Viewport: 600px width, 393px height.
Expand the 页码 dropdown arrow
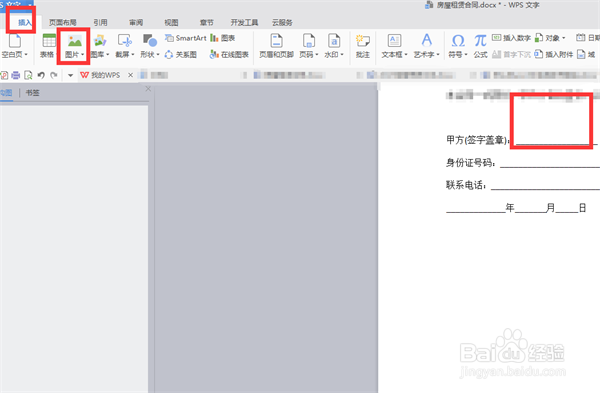(317, 55)
